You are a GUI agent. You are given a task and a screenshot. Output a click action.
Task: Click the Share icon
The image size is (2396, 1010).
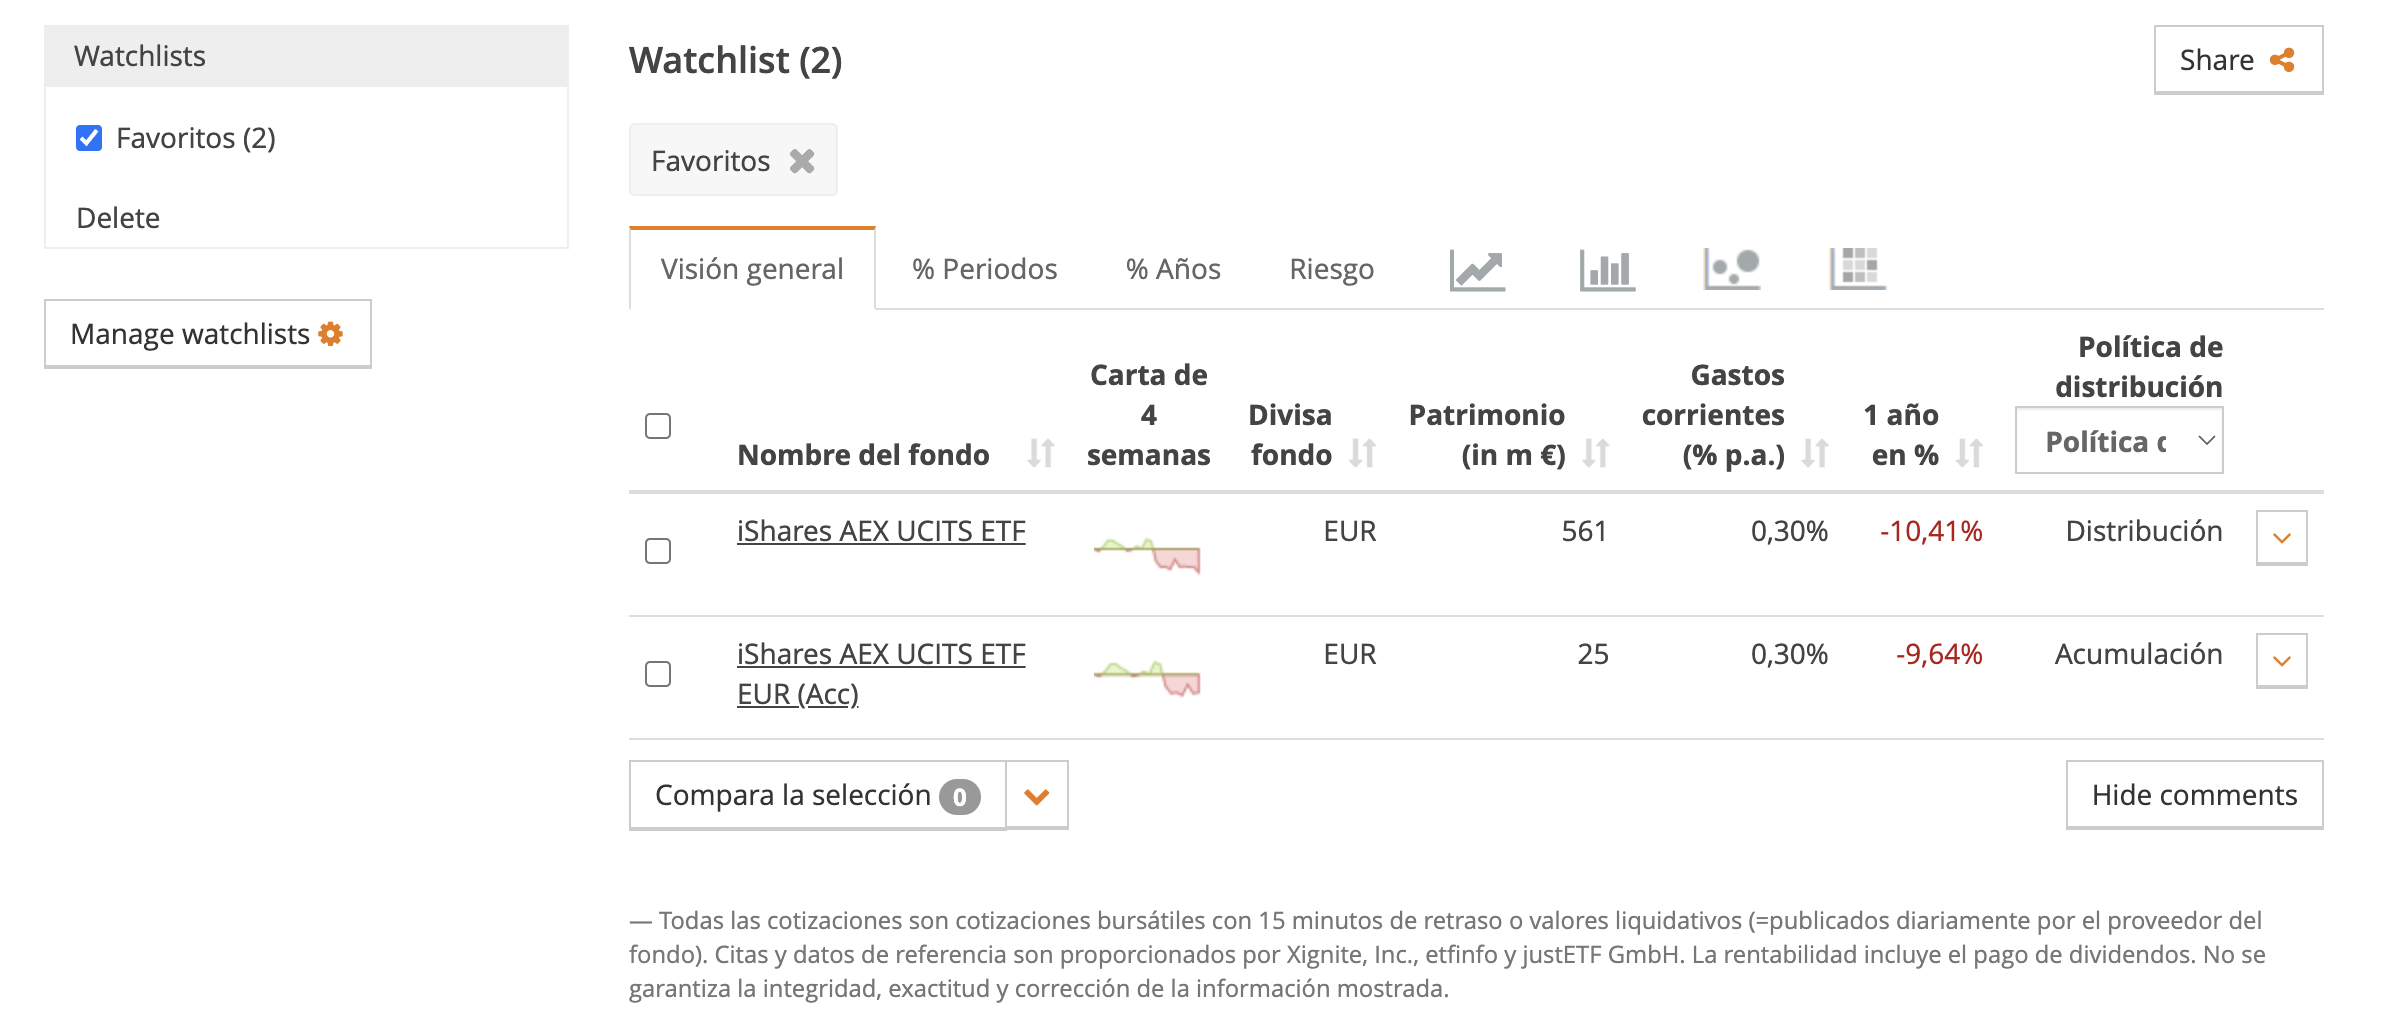pyautogui.click(x=2284, y=60)
